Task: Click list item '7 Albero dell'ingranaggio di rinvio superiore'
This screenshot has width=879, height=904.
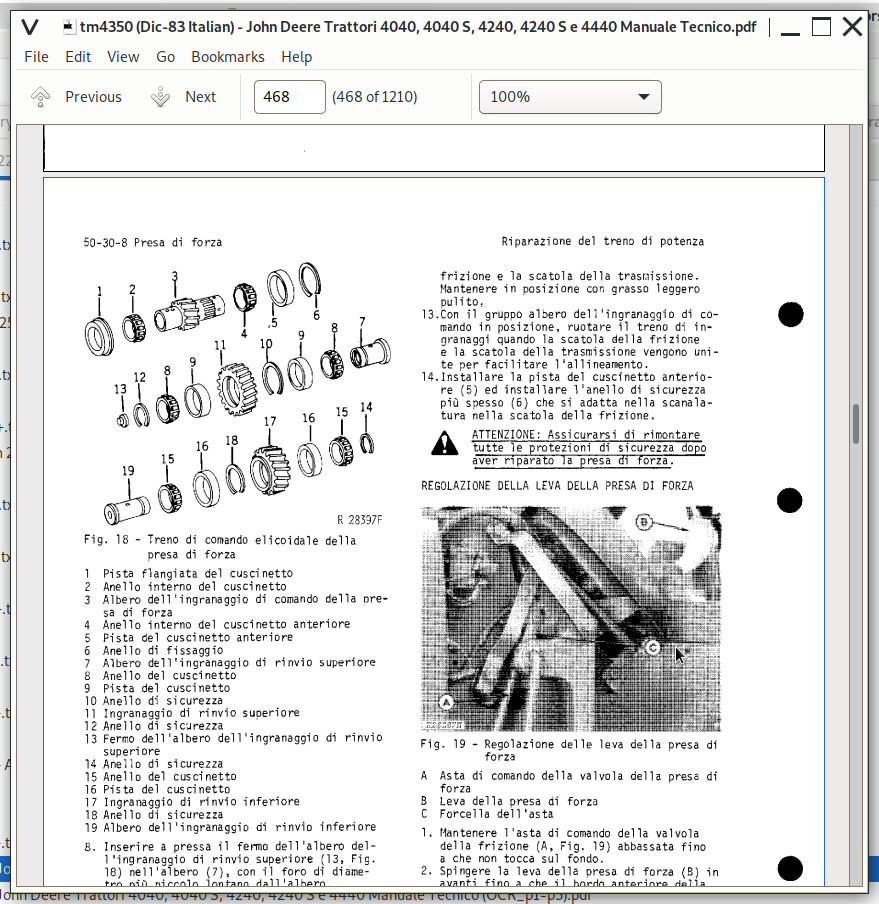Action: point(230,663)
